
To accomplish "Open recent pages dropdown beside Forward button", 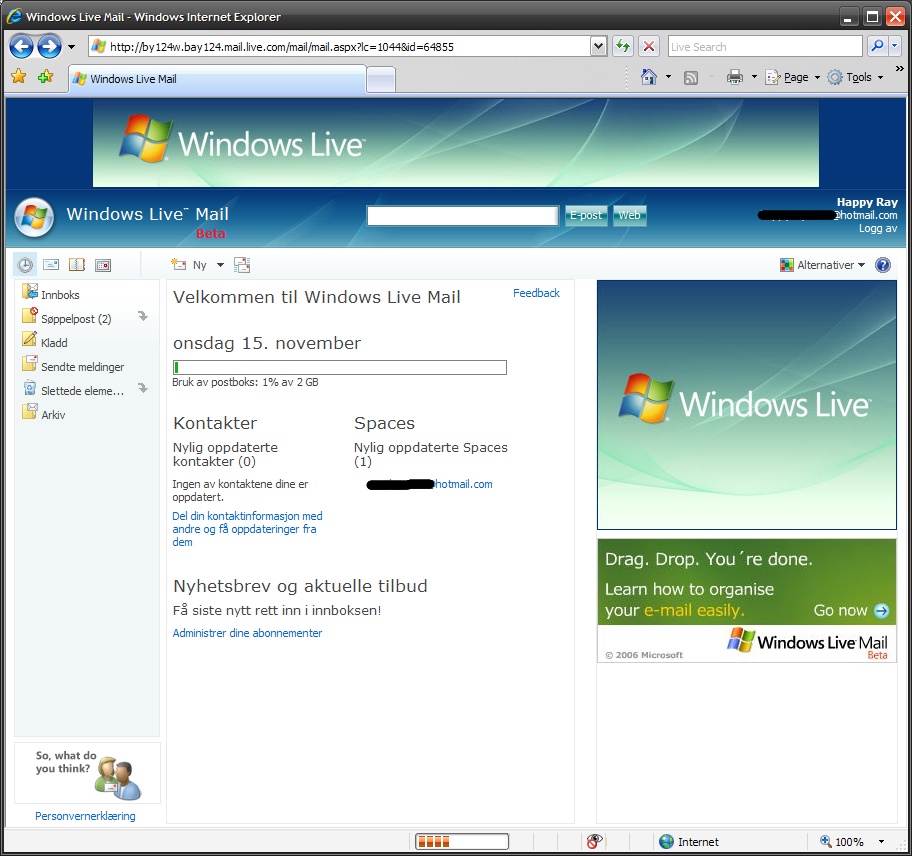I will point(72,47).
